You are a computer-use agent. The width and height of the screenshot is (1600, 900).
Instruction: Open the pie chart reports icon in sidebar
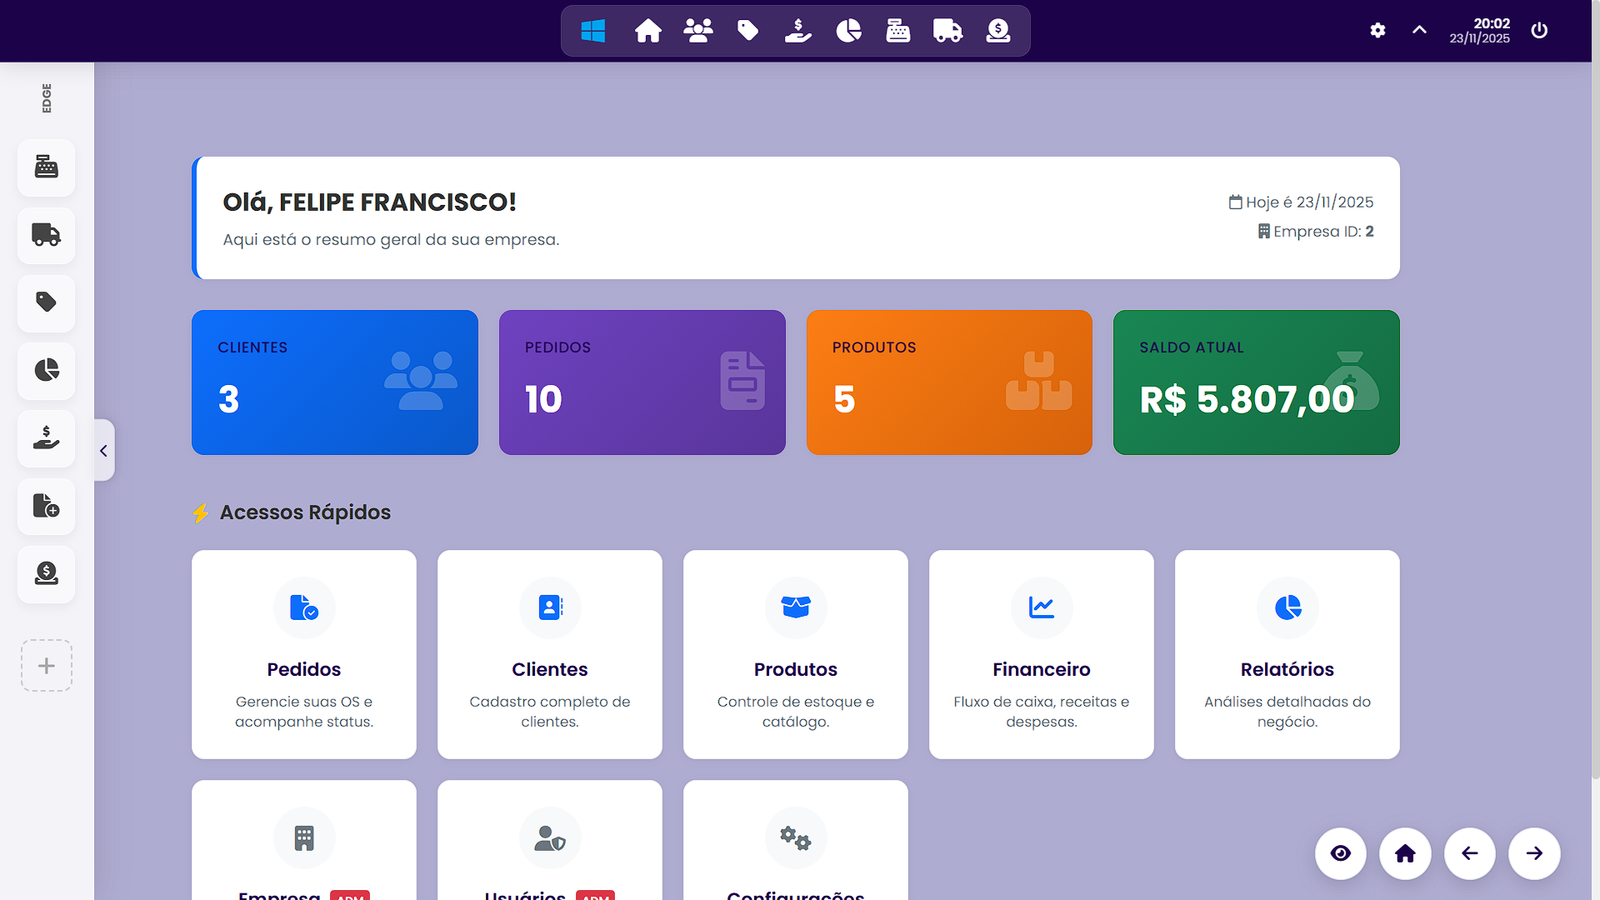(x=46, y=370)
